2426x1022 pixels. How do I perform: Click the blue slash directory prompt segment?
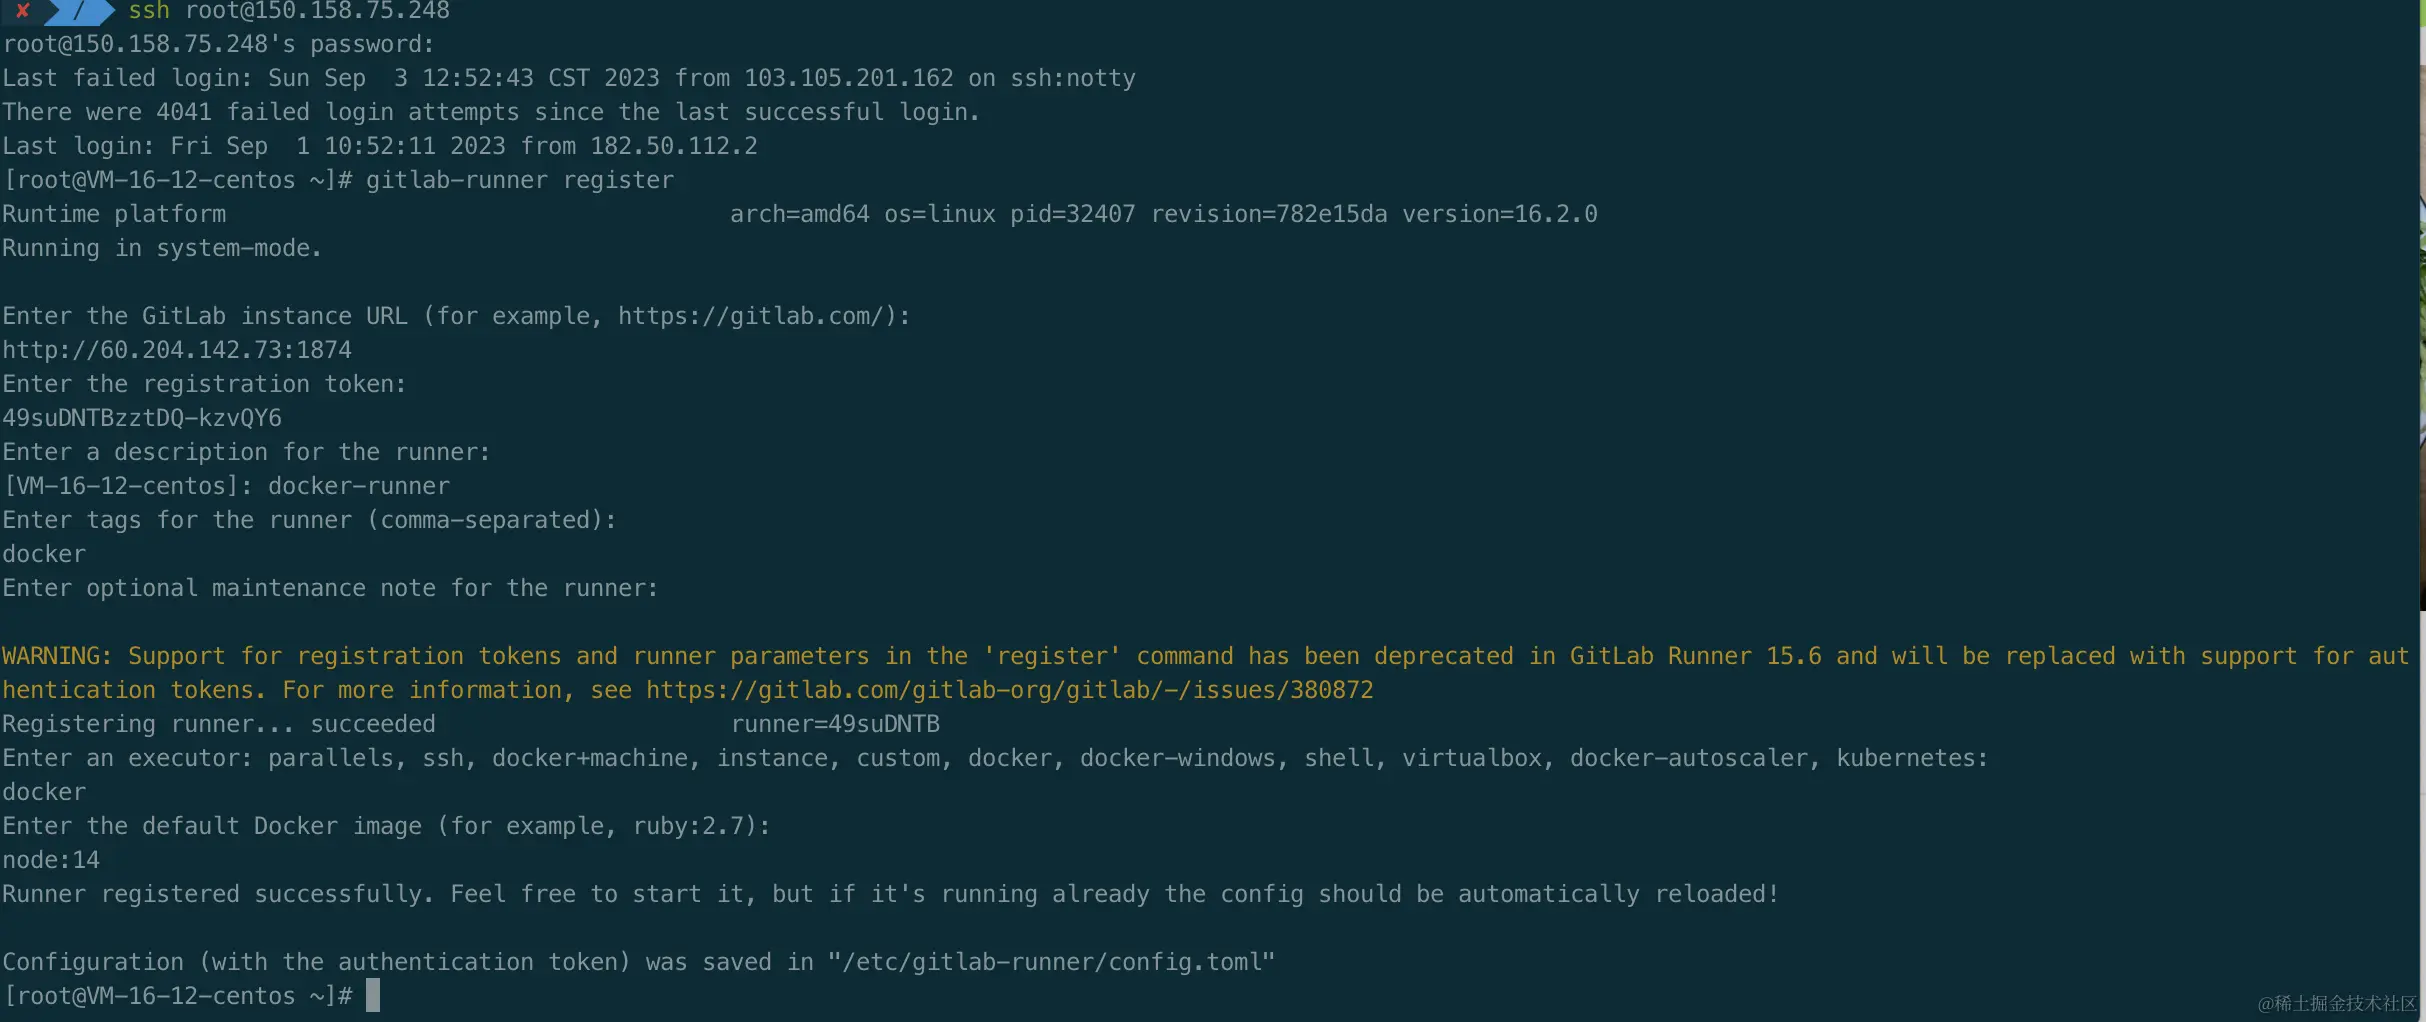pos(78,11)
